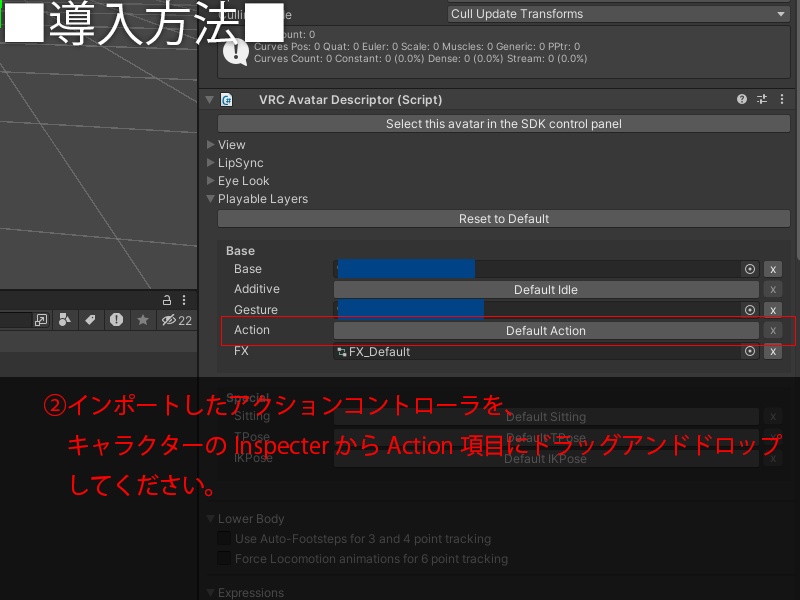Viewport: 800px width, 600px height.
Task: Open the three-dot menu of VRC Avatar Descriptor
Action: click(x=782, y=99)
